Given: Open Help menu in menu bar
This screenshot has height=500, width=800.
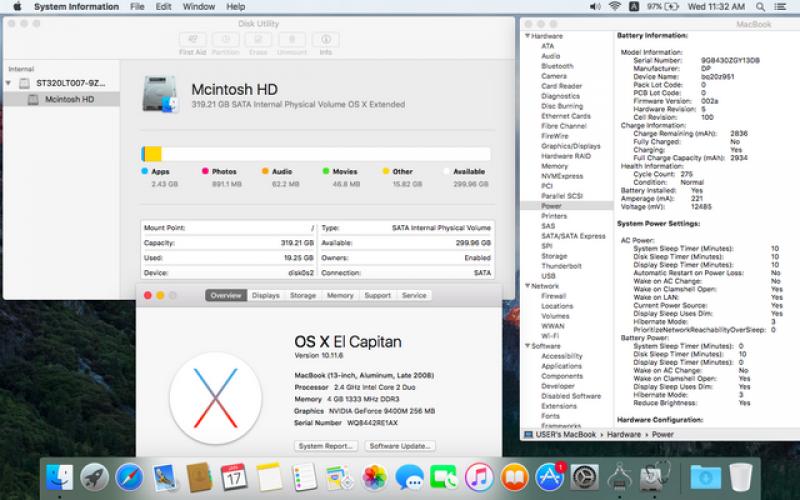Looking at the screenshot, I should (236, 7).
